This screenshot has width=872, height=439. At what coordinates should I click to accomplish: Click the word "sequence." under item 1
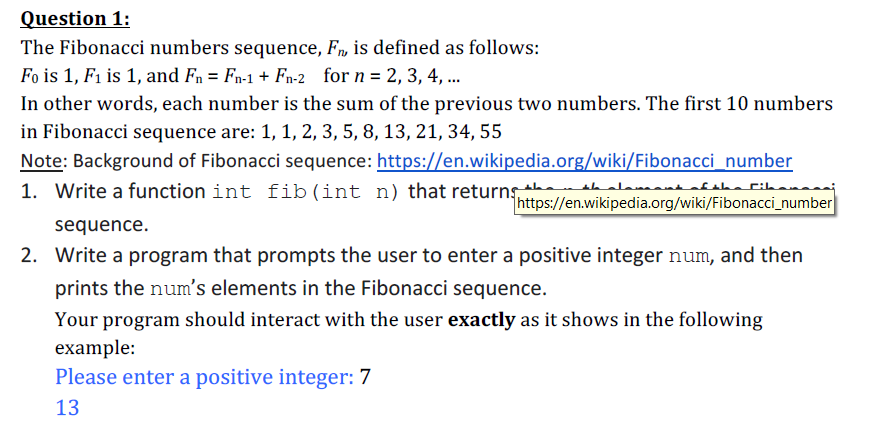pyautogui.click(x=102, y=225)
